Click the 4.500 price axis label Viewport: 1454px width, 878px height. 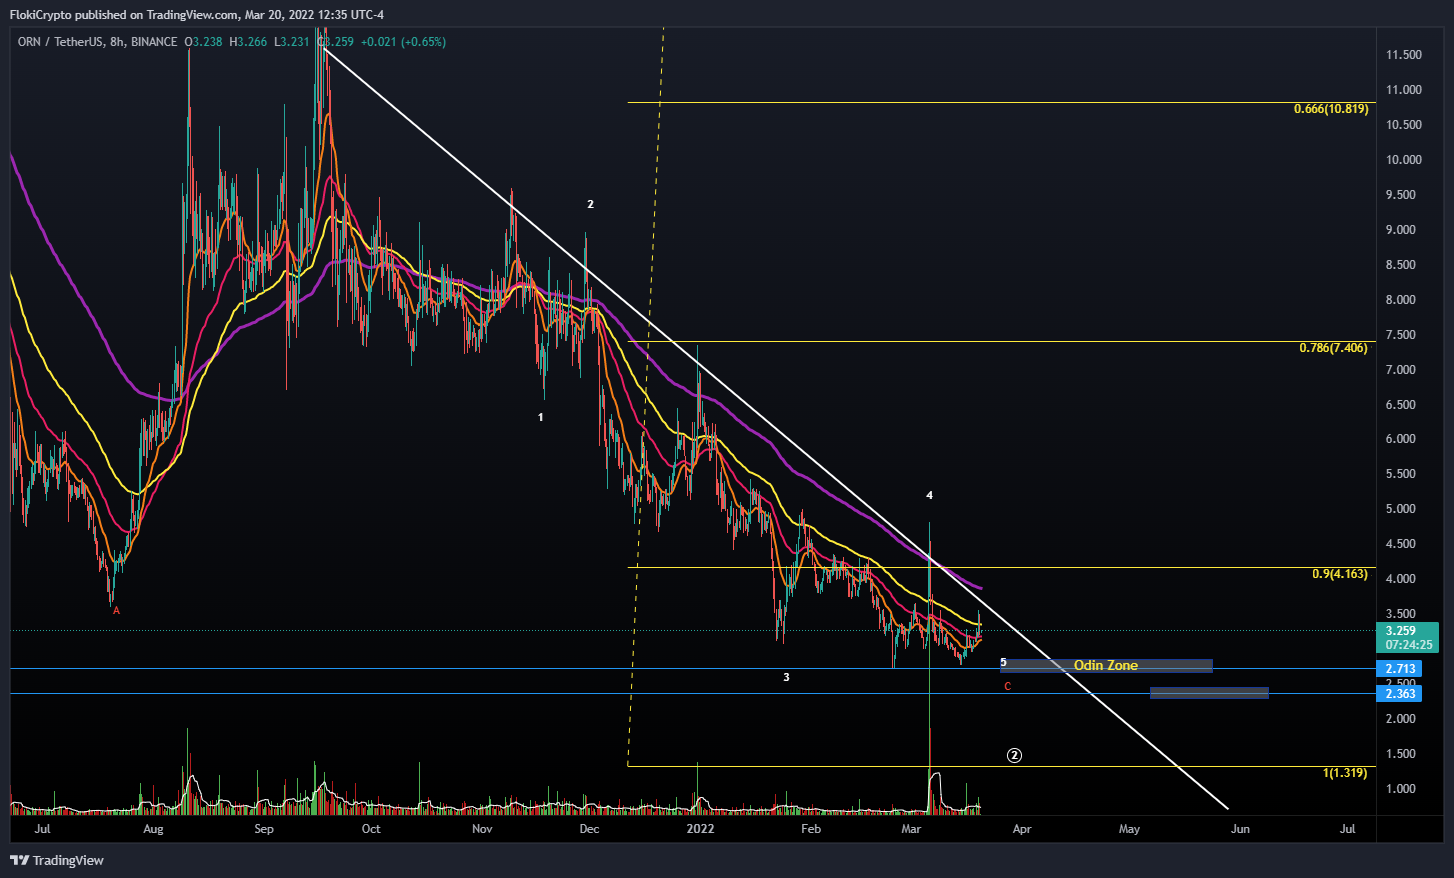pyautogui.click(x=1400, y=544)
